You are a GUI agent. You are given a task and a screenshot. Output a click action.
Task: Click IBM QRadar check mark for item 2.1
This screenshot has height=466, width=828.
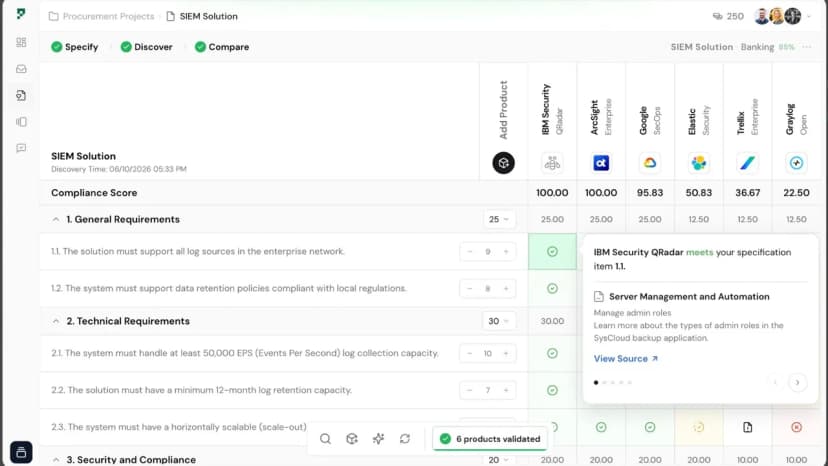[x=552, y=353]
